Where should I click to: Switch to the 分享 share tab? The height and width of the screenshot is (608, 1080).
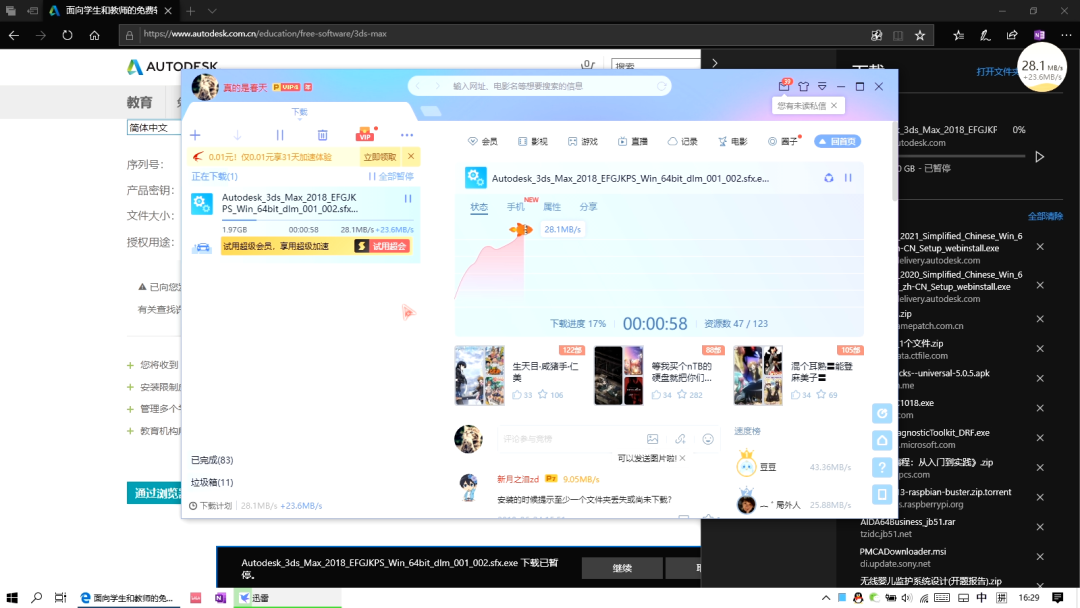588,207
